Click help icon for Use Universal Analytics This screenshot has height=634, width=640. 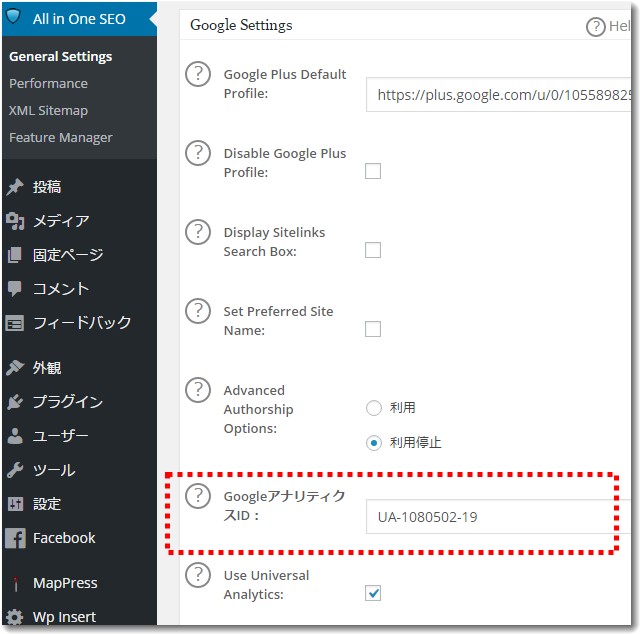(198, 575)
